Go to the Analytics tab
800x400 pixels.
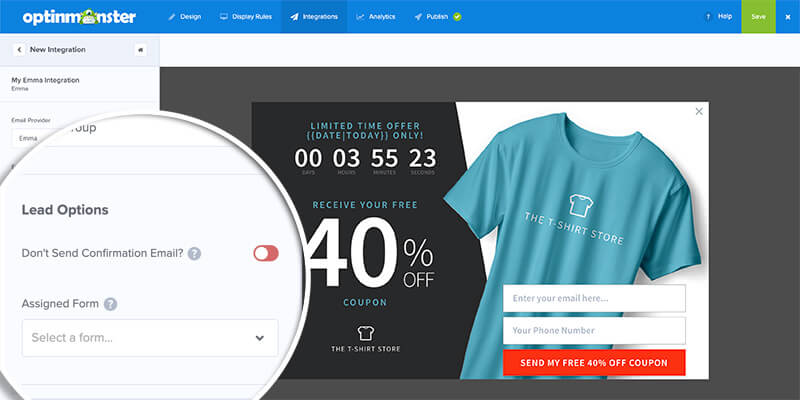point(376,17)
